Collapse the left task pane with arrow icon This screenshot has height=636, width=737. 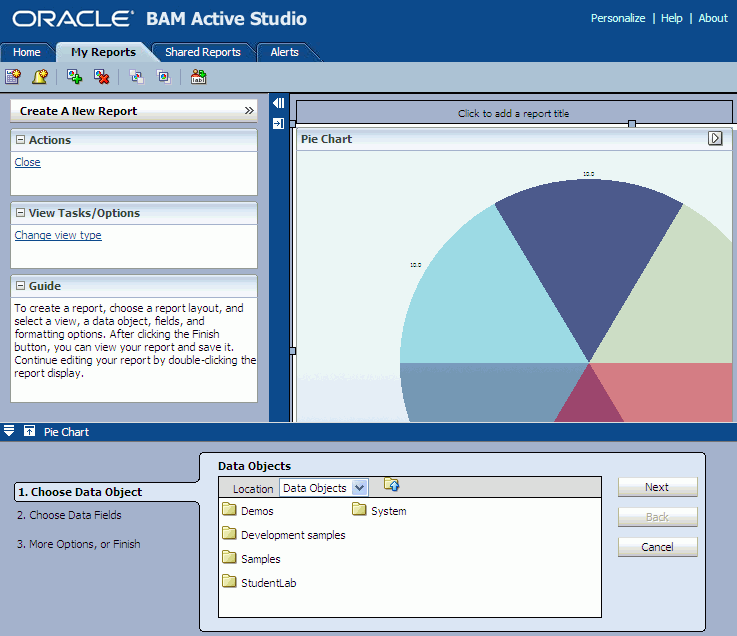tap(279, 103)
